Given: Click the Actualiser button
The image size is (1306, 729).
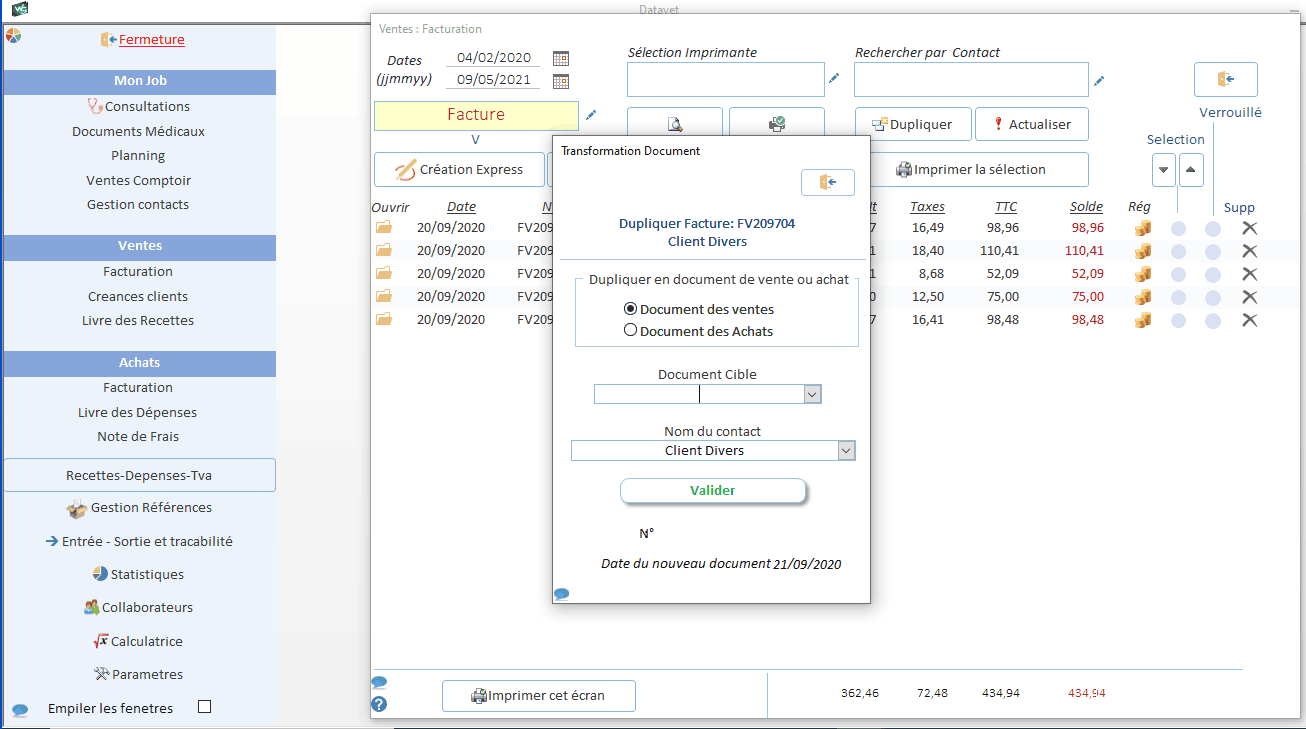Looking at the screenshot, I should pos(1031,124).
